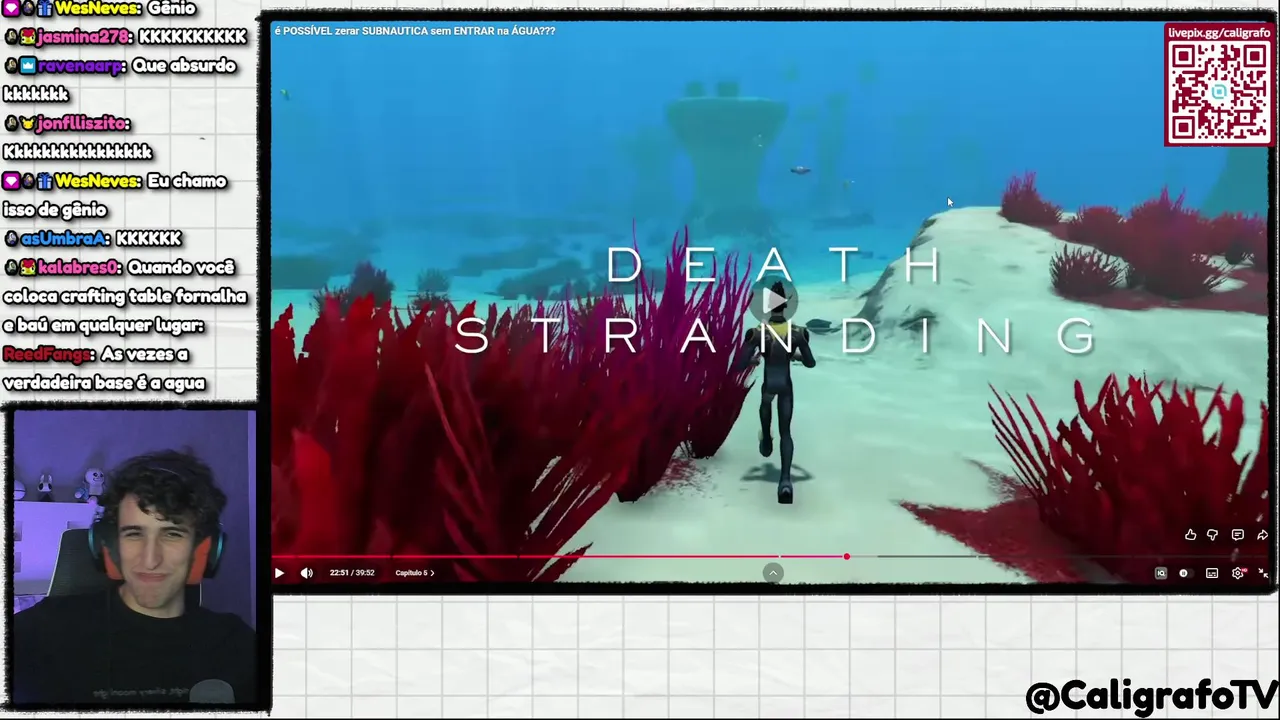Click username asUmbraA in chat
1280x720 pixels.
coord(65,238)
